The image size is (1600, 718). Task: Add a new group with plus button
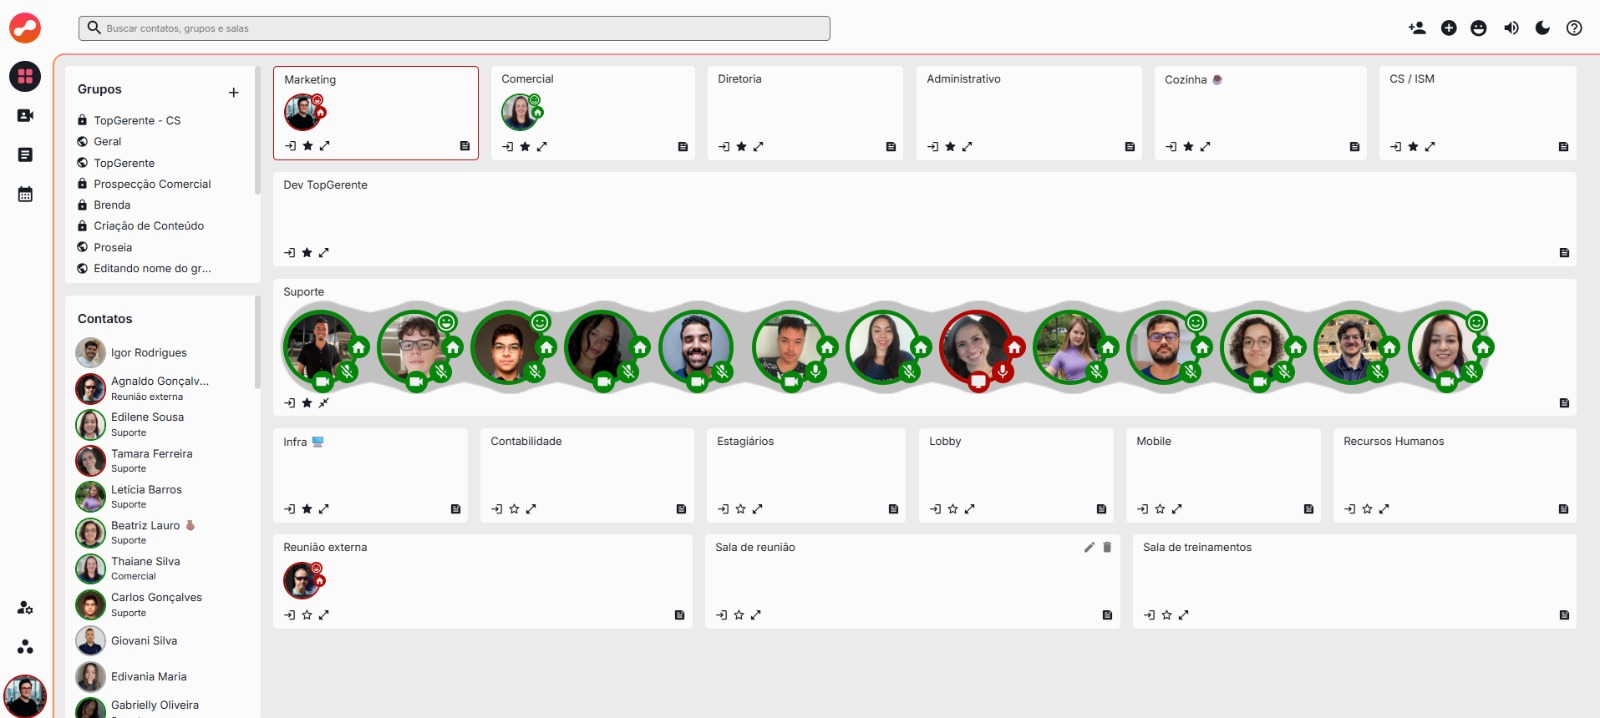[x=233, y=92]
